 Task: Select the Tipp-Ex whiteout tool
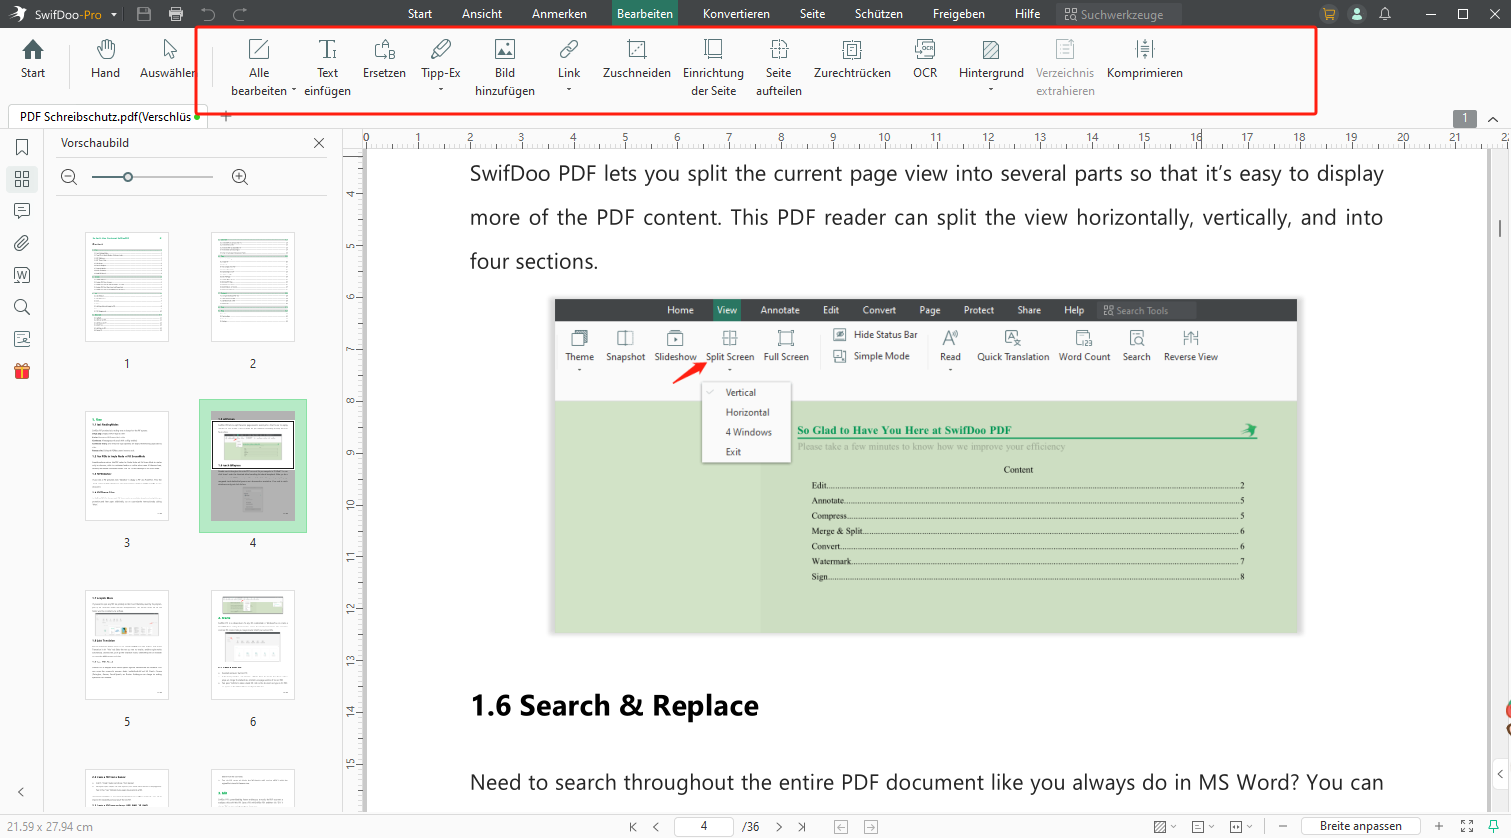(440, 49)
